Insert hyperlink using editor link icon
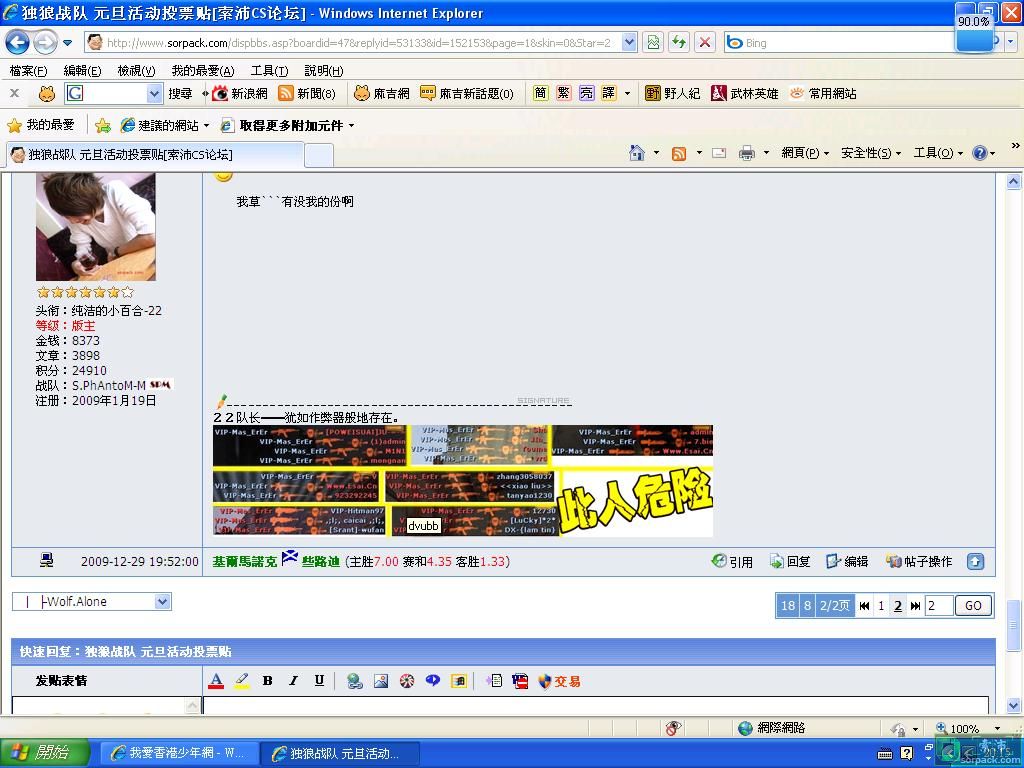 tap(355, 681)
